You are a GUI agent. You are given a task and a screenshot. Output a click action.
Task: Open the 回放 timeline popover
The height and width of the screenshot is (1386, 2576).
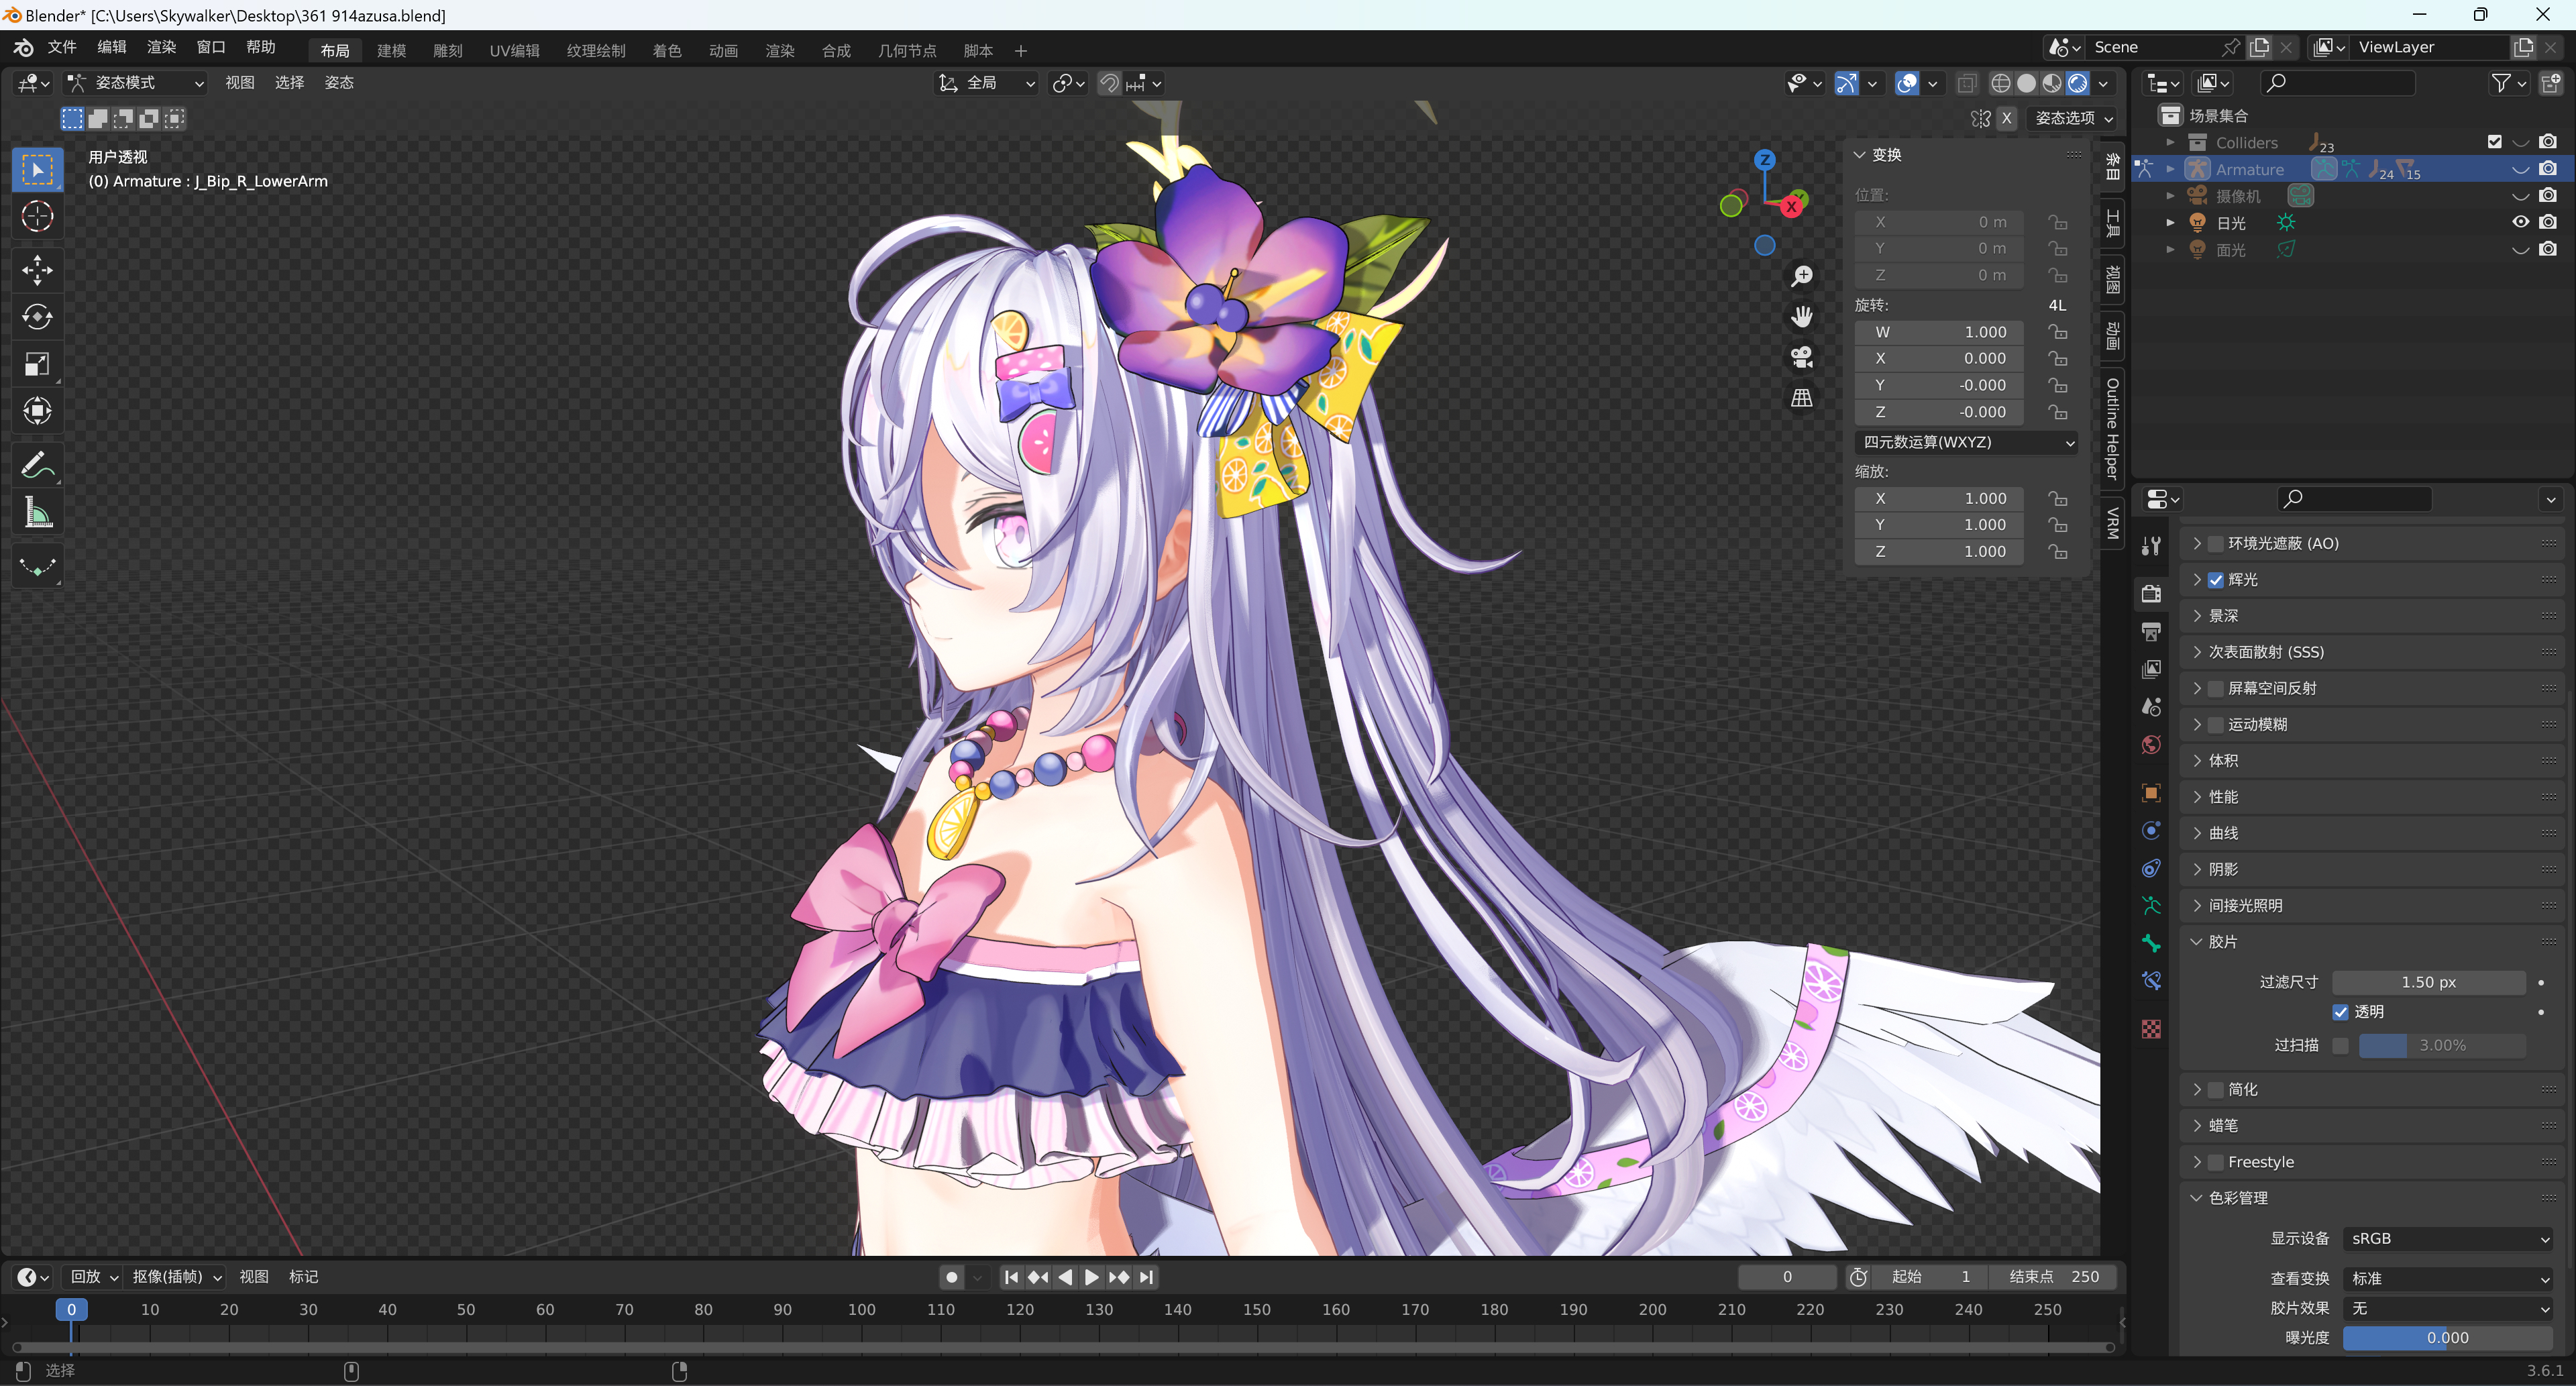94,1277
